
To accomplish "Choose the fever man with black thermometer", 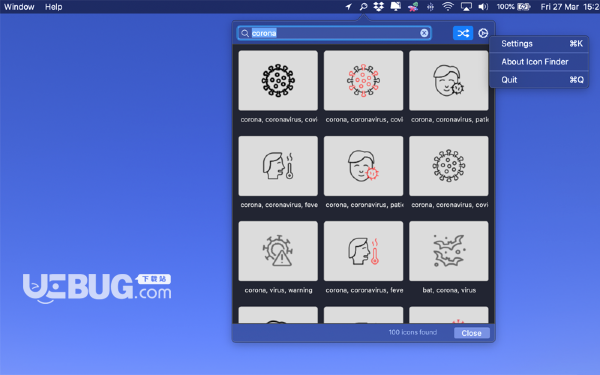I will (x=278, y=166).
